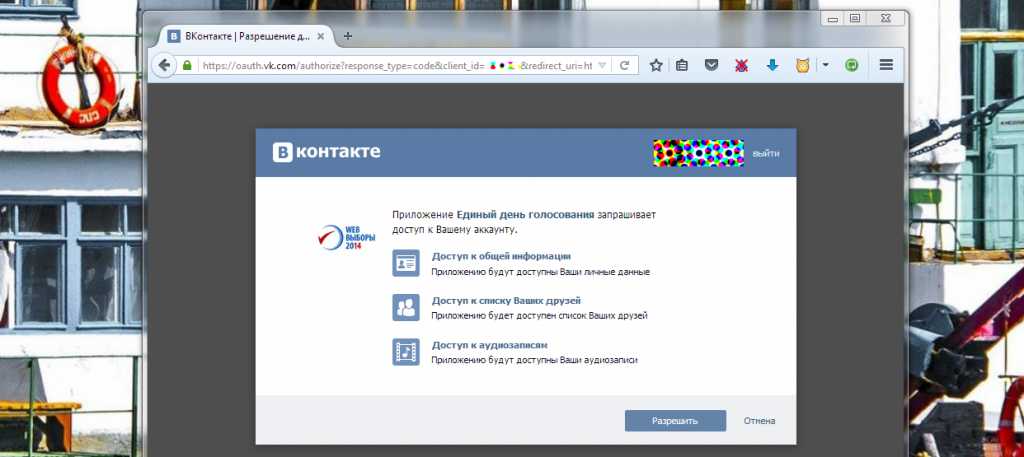Click the obscured username in header
The width and height of the screenshot is (1024, 457).
(x=699, y=153)
